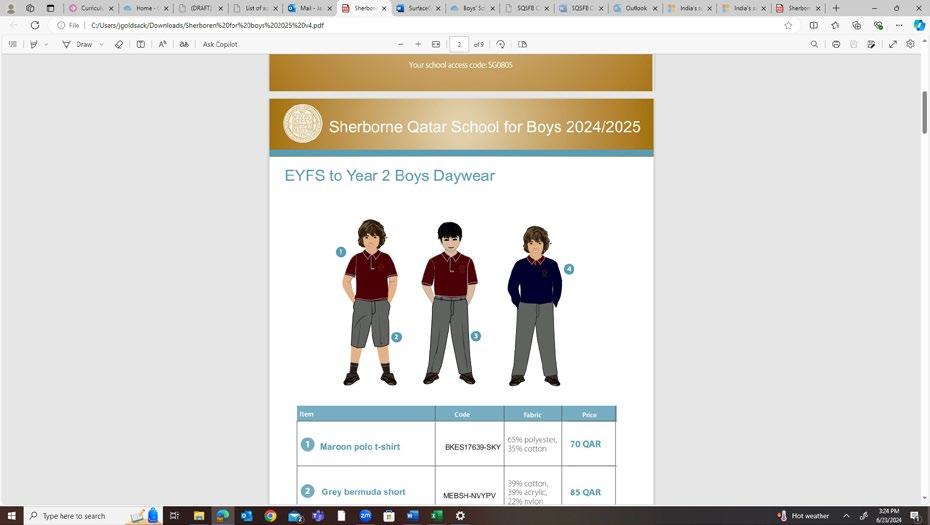This screenshot has width=930, height=525.
Task: Open PDF settings gear
Action: click(910, 44)
